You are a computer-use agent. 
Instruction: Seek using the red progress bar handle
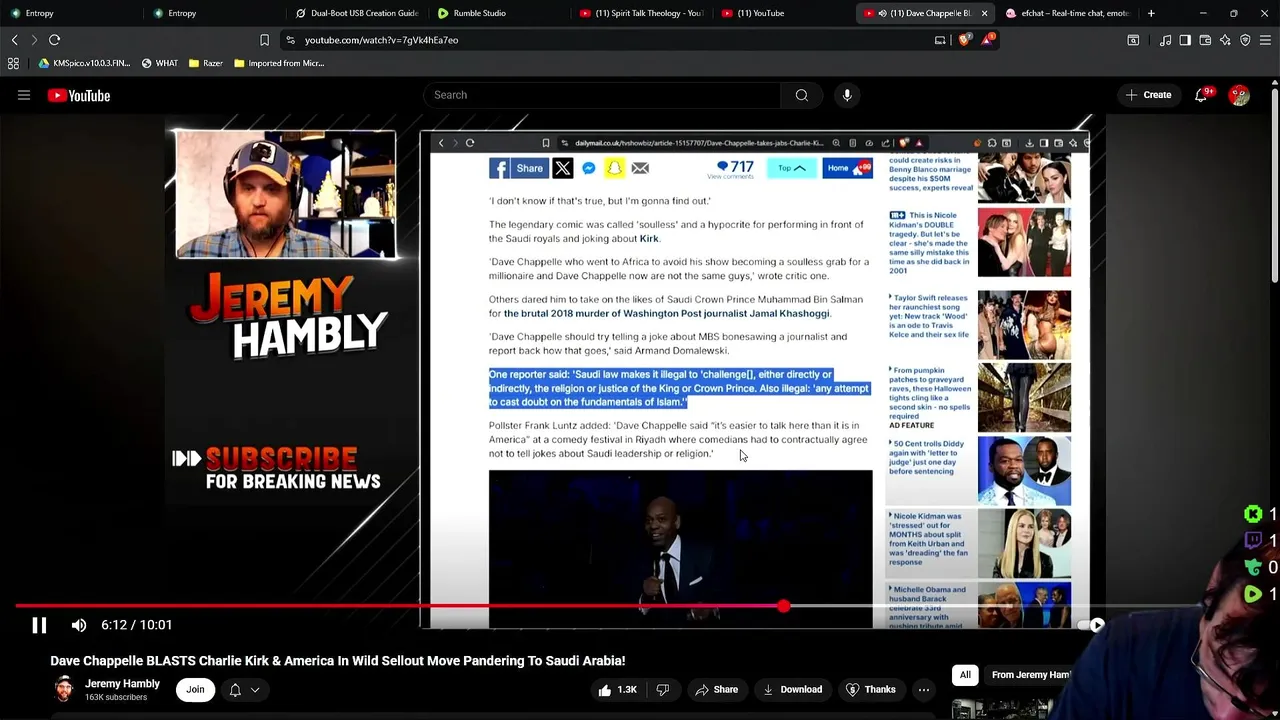click(x=783, y=606)
